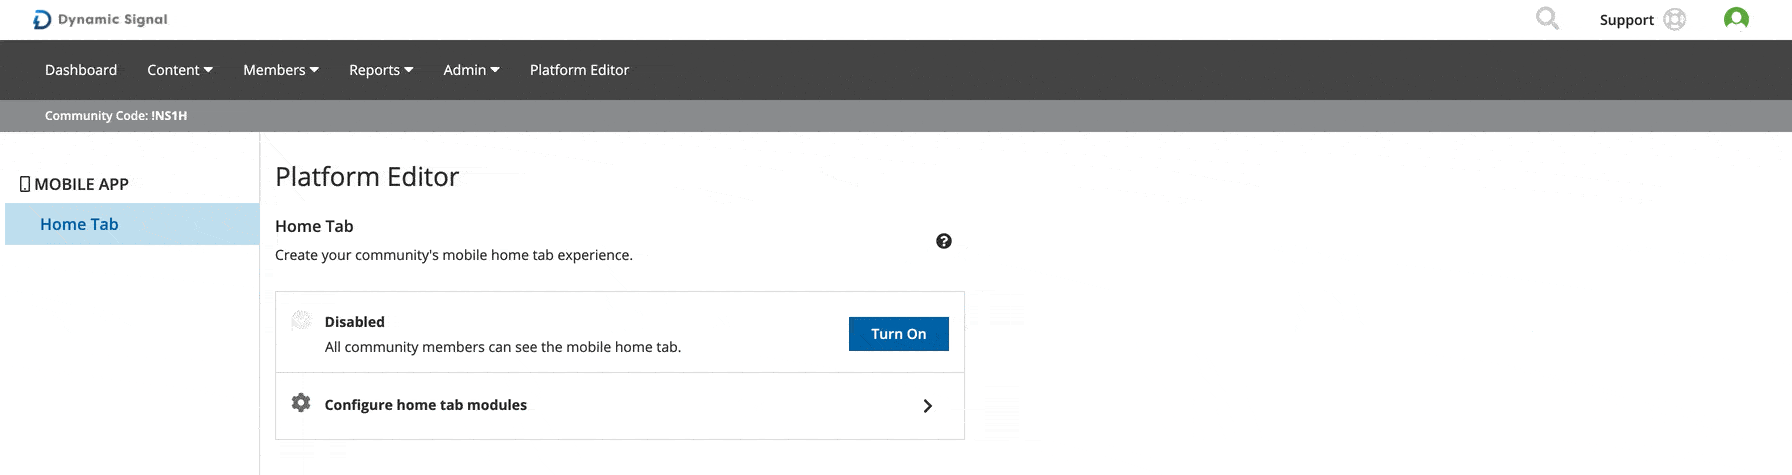Open search with the magnifier icon
Viewport: 1792px width, 475px height.
[x=1547, y=19]
